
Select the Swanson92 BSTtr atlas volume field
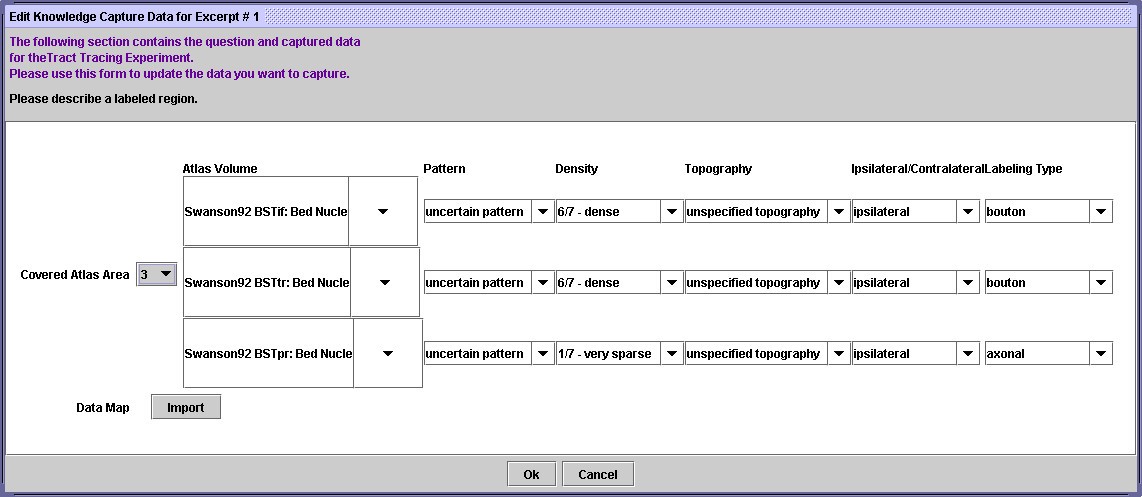pos(267,283)
